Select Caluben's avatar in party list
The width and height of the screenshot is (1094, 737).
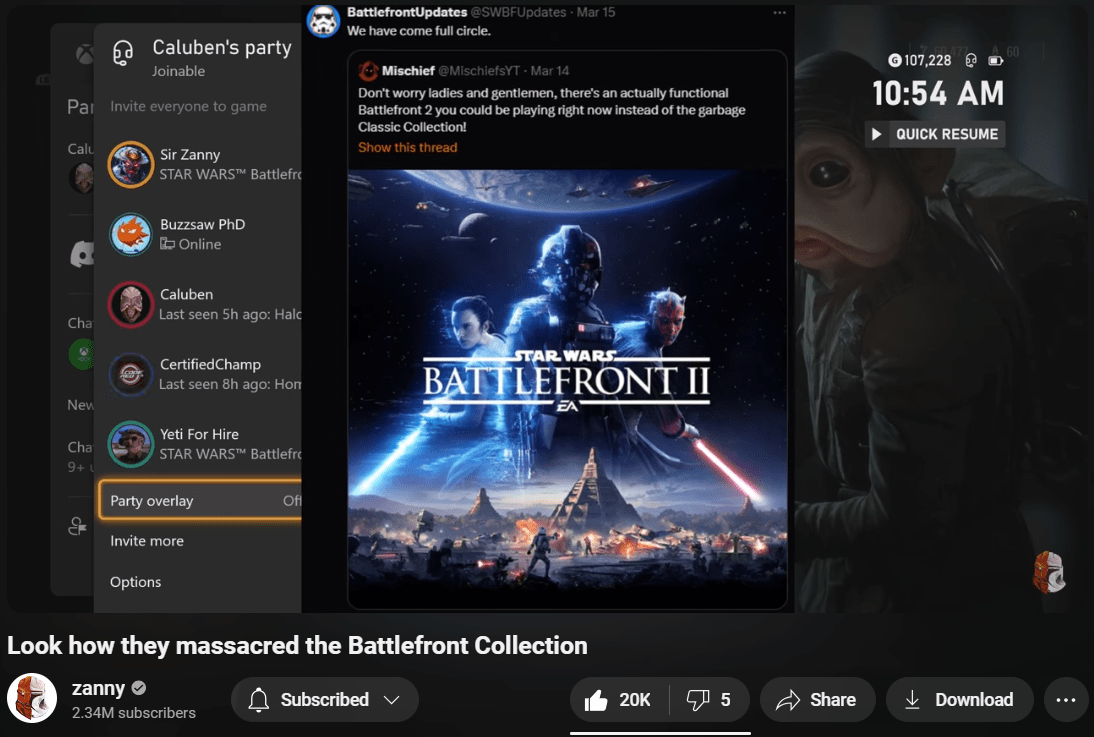130,304
